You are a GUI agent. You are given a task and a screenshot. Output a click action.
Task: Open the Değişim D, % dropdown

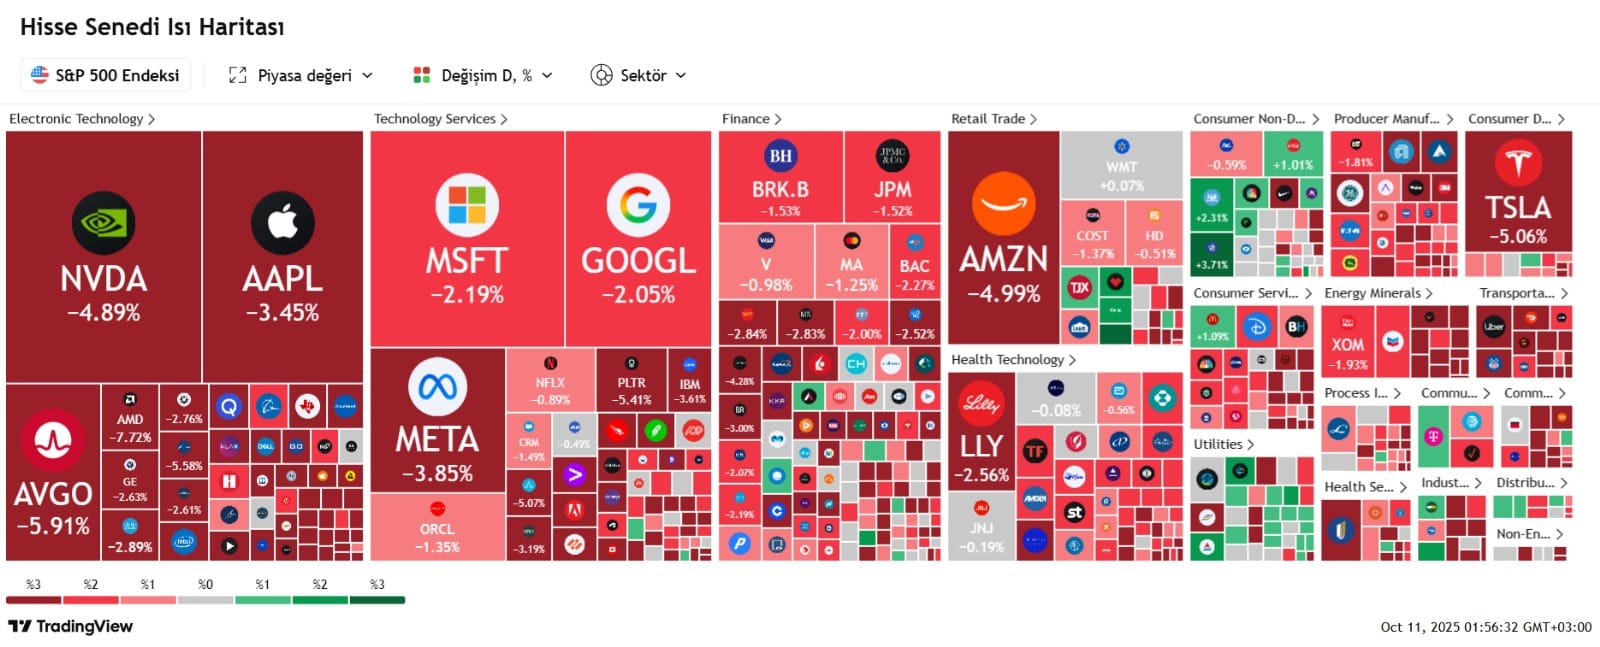point(484,75)
